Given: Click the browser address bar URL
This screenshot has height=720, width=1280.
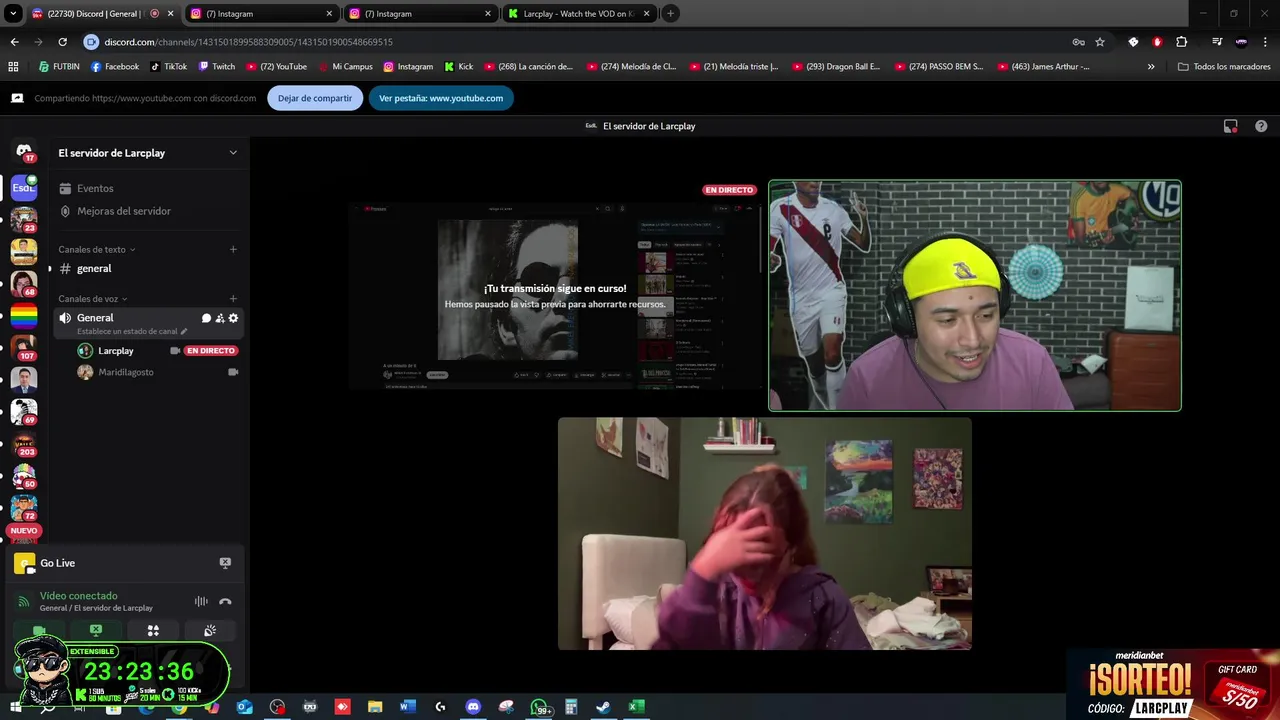Looking at the screenshot, I should (x=248, y=42).
